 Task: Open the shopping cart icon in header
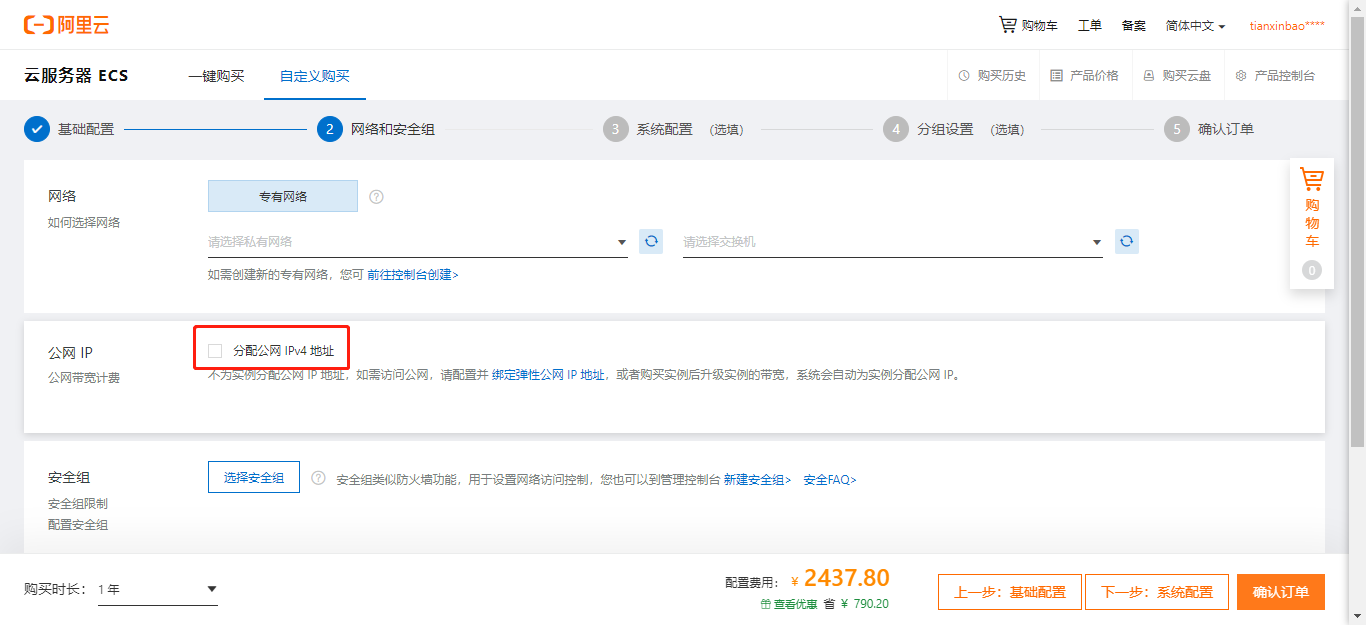pos(1007,24)
